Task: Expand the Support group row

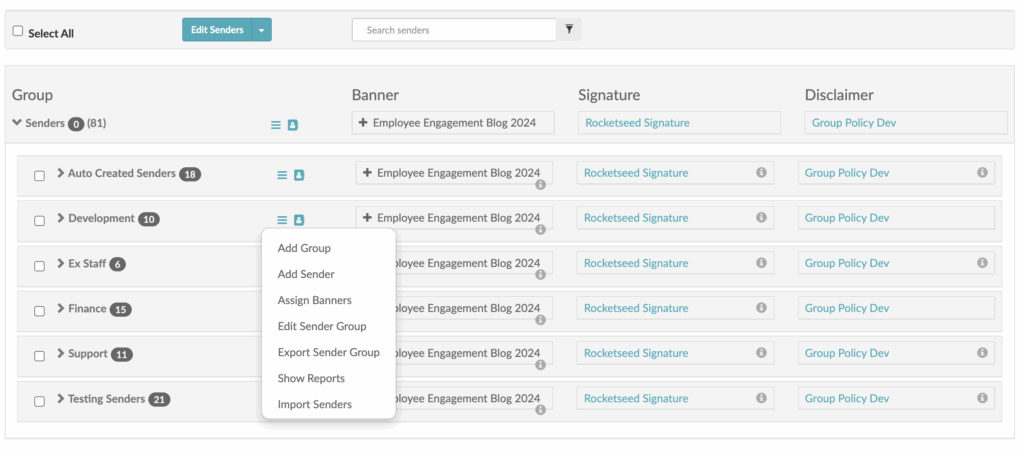Action: click(x=61, y=354)
